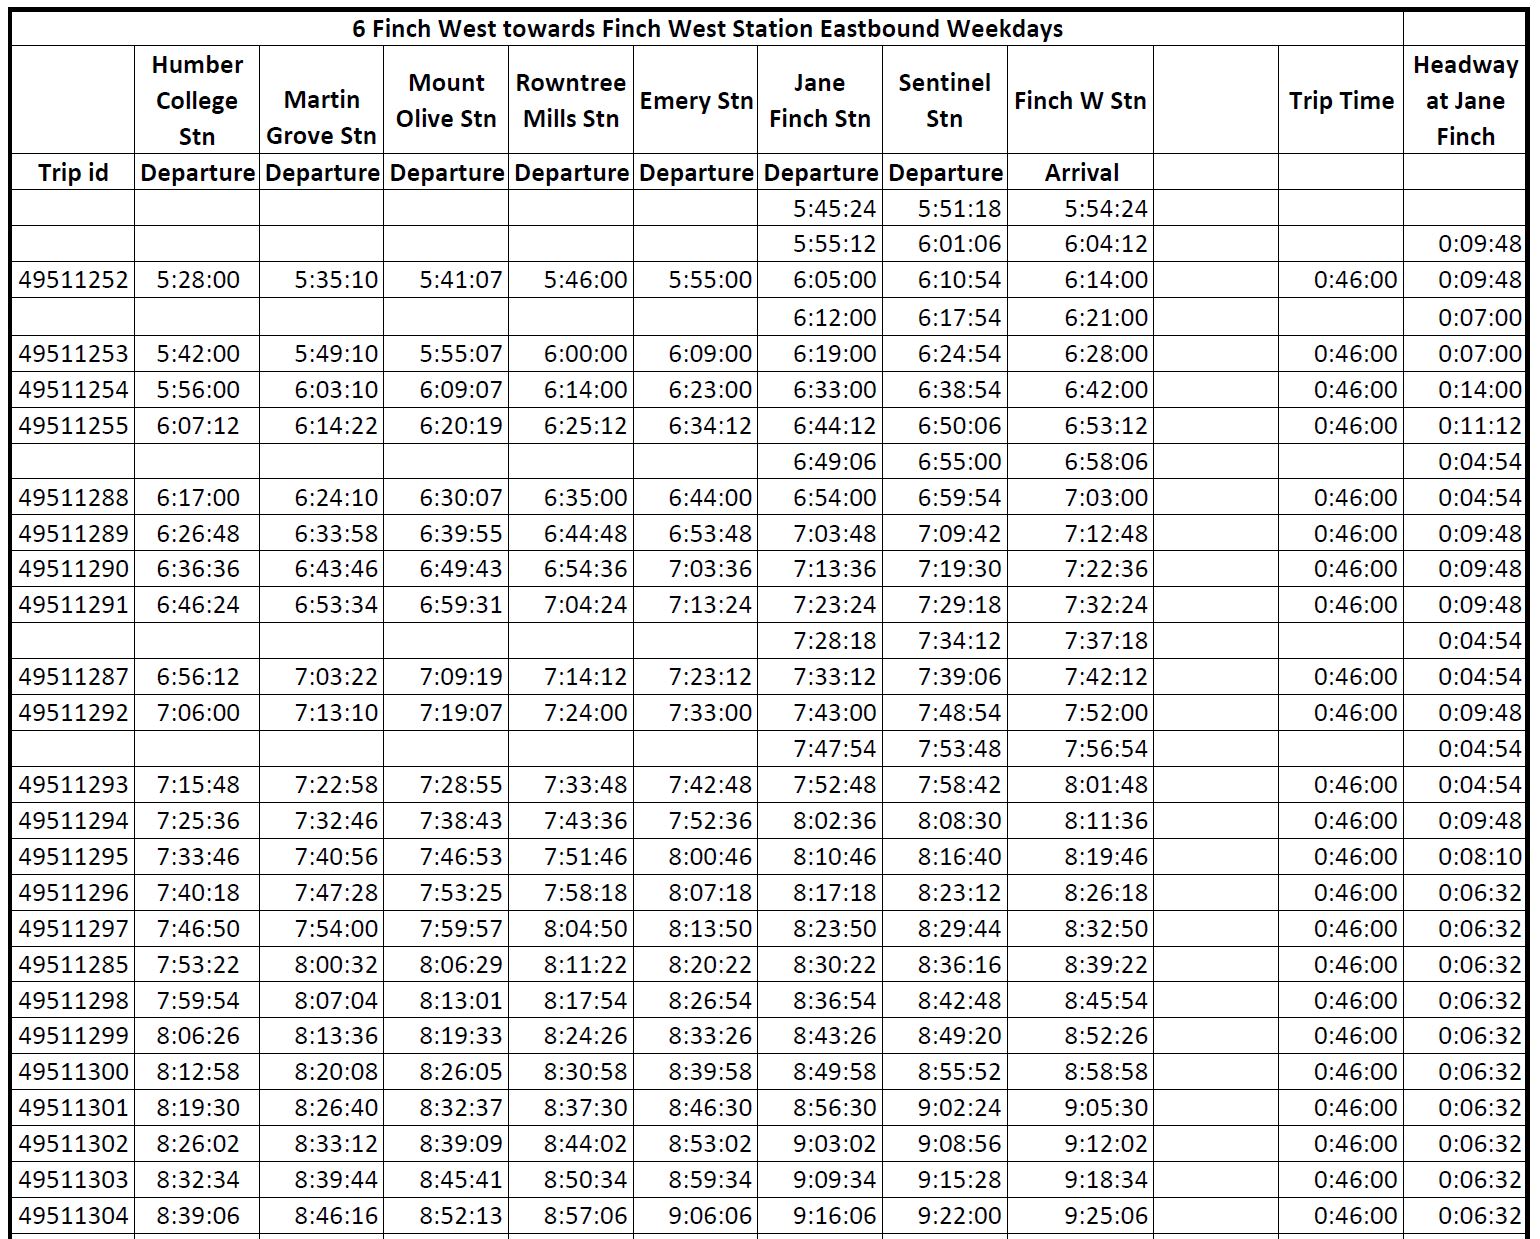Click trip id cell 49511304
This screenshot has width=1540, height=1239.
tap(73, 1216)
